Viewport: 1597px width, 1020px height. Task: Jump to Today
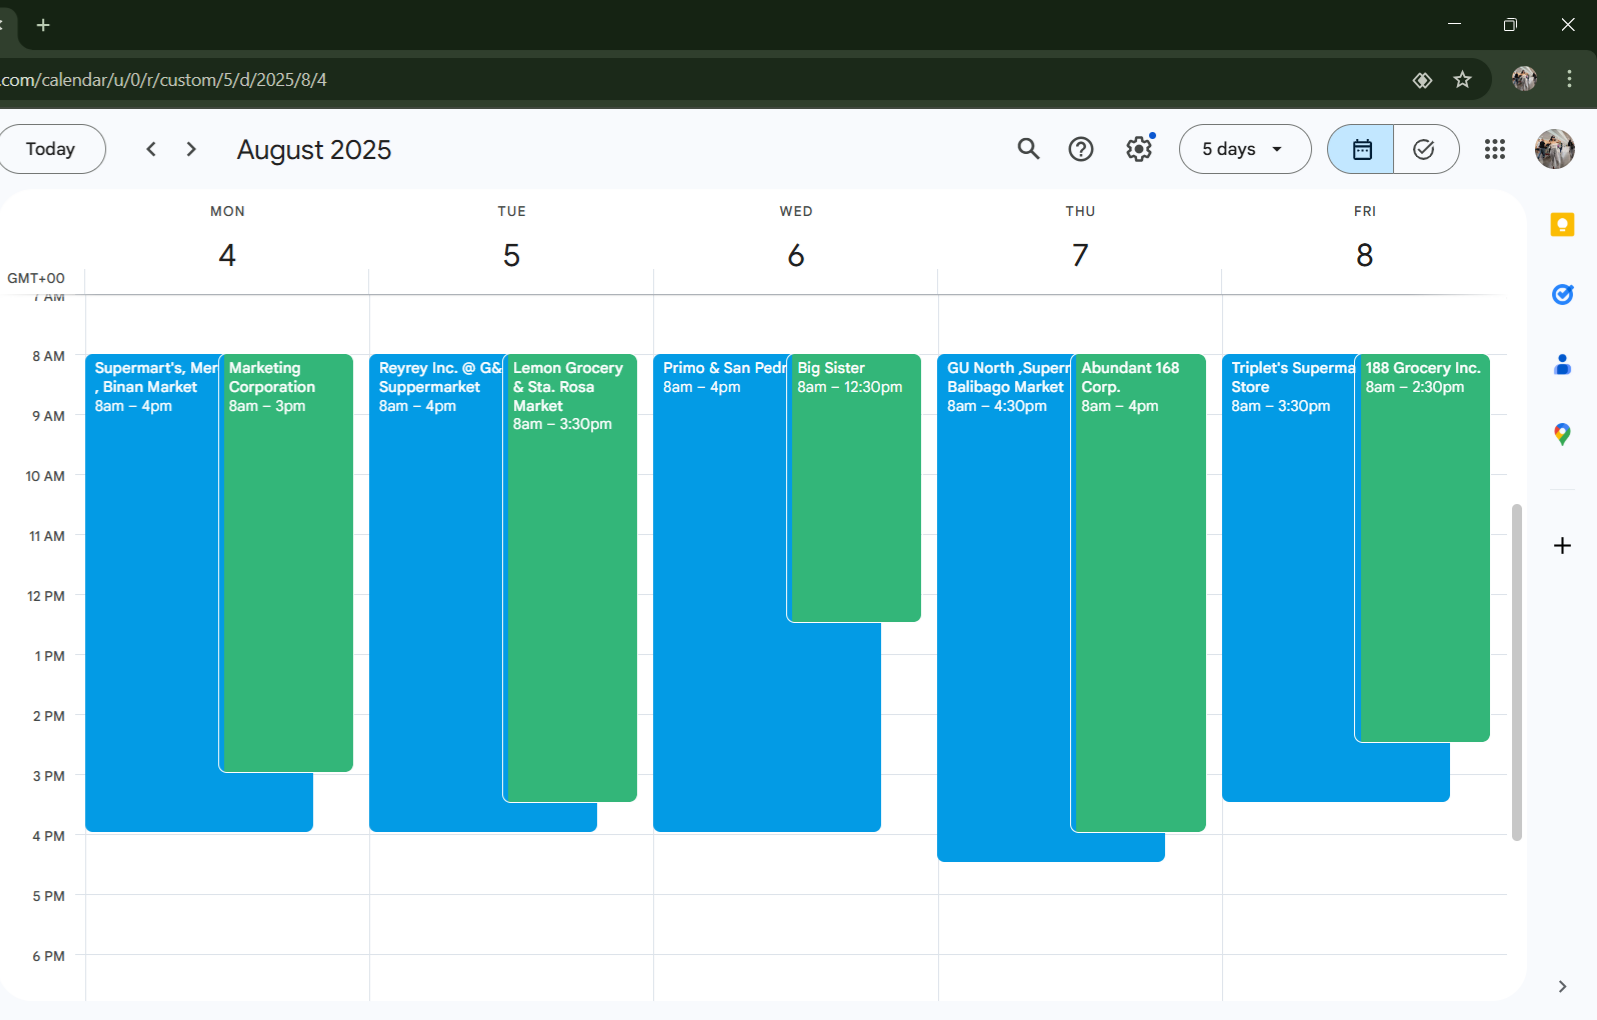[x=51, y=149]
